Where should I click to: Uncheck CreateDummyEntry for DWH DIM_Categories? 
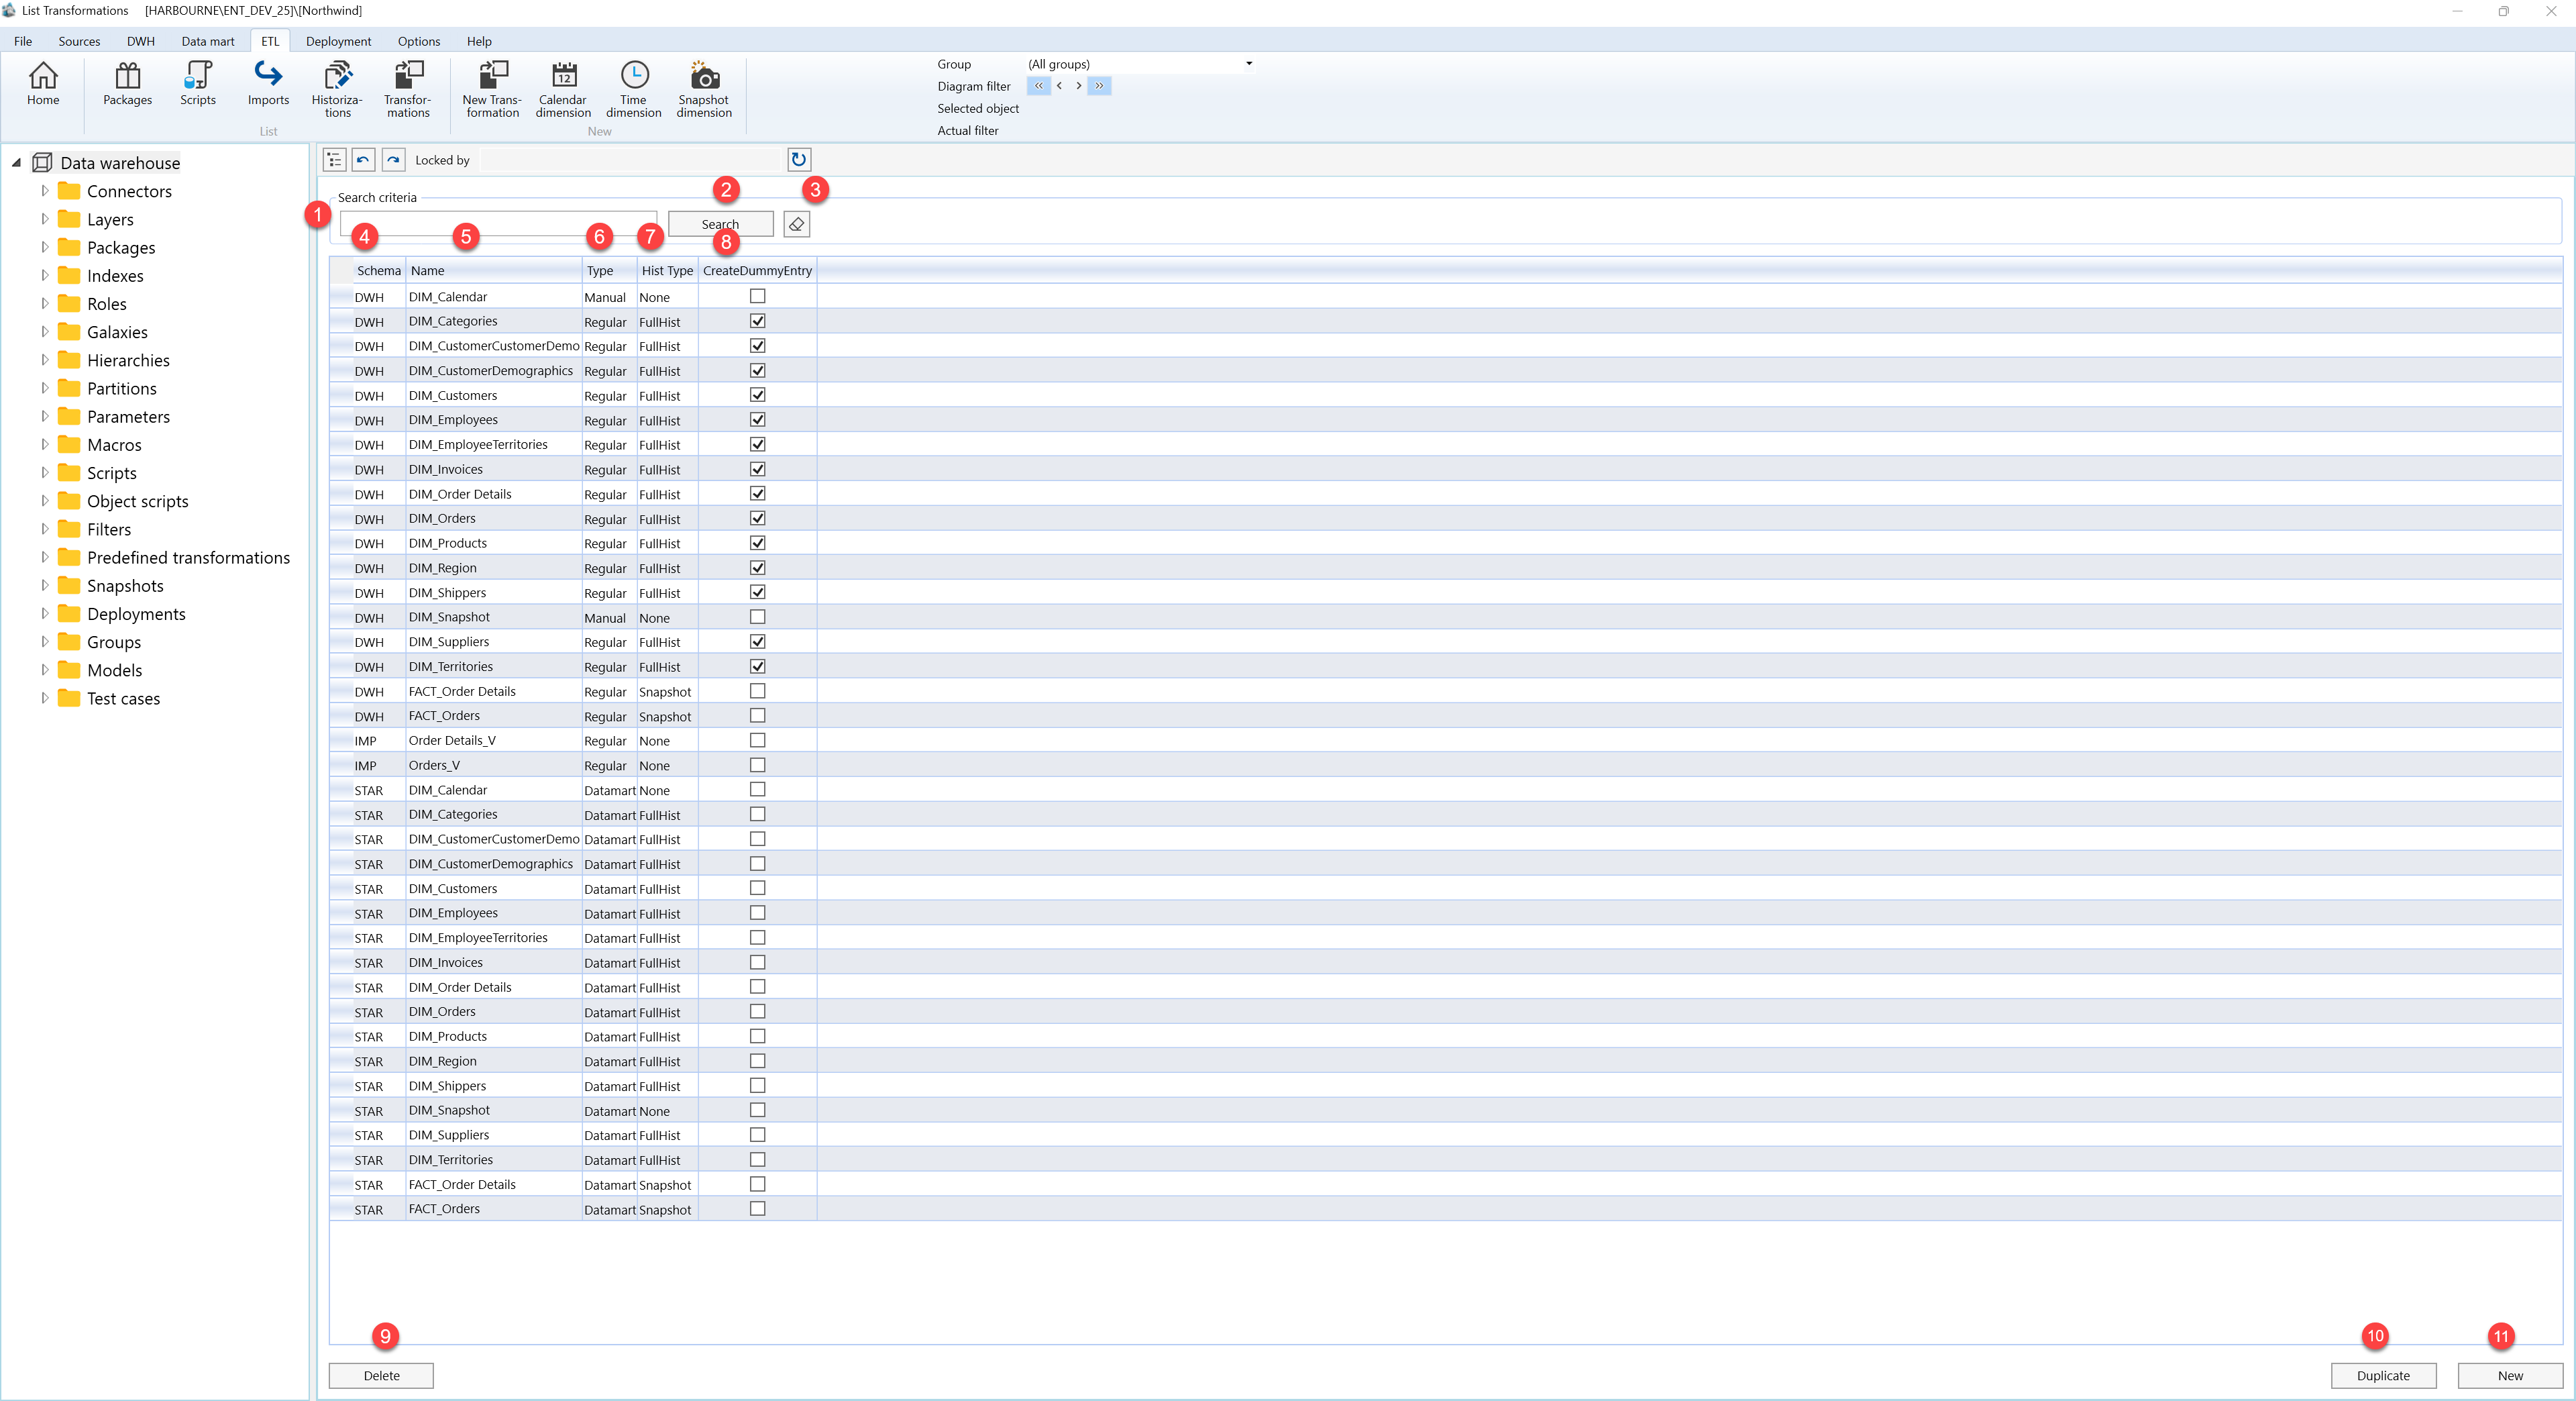pos(757,321)
